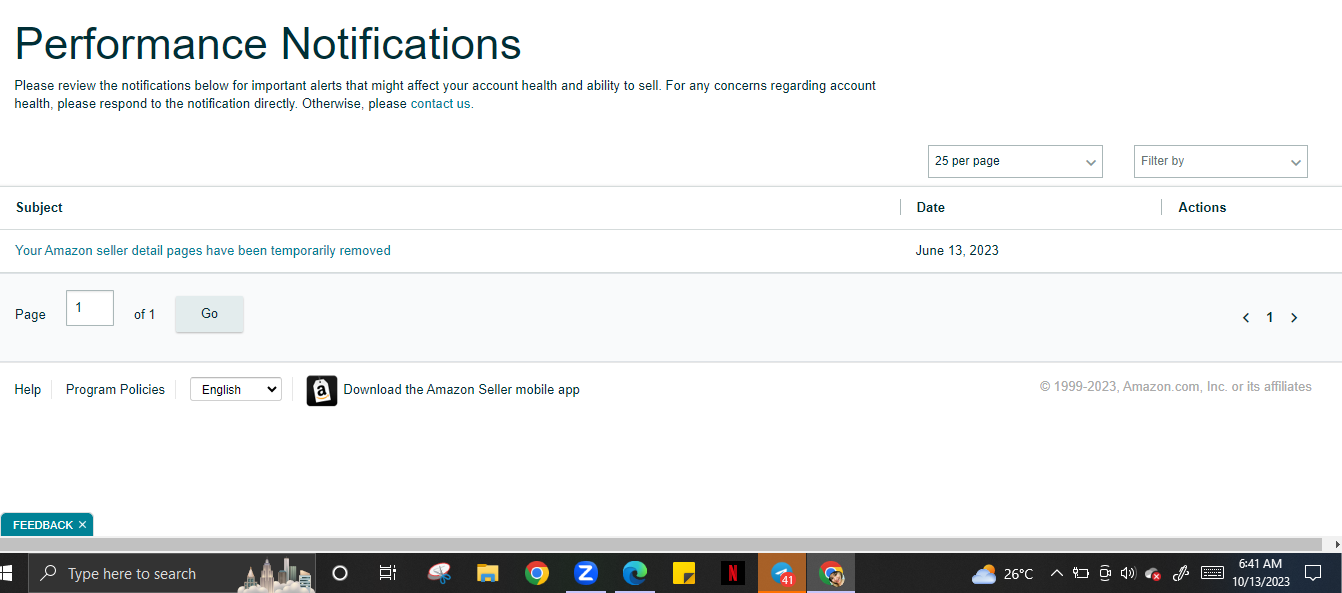Open the Help link in footer
1342x593 pixels.
pyautogui.click(x=27, y=389)
